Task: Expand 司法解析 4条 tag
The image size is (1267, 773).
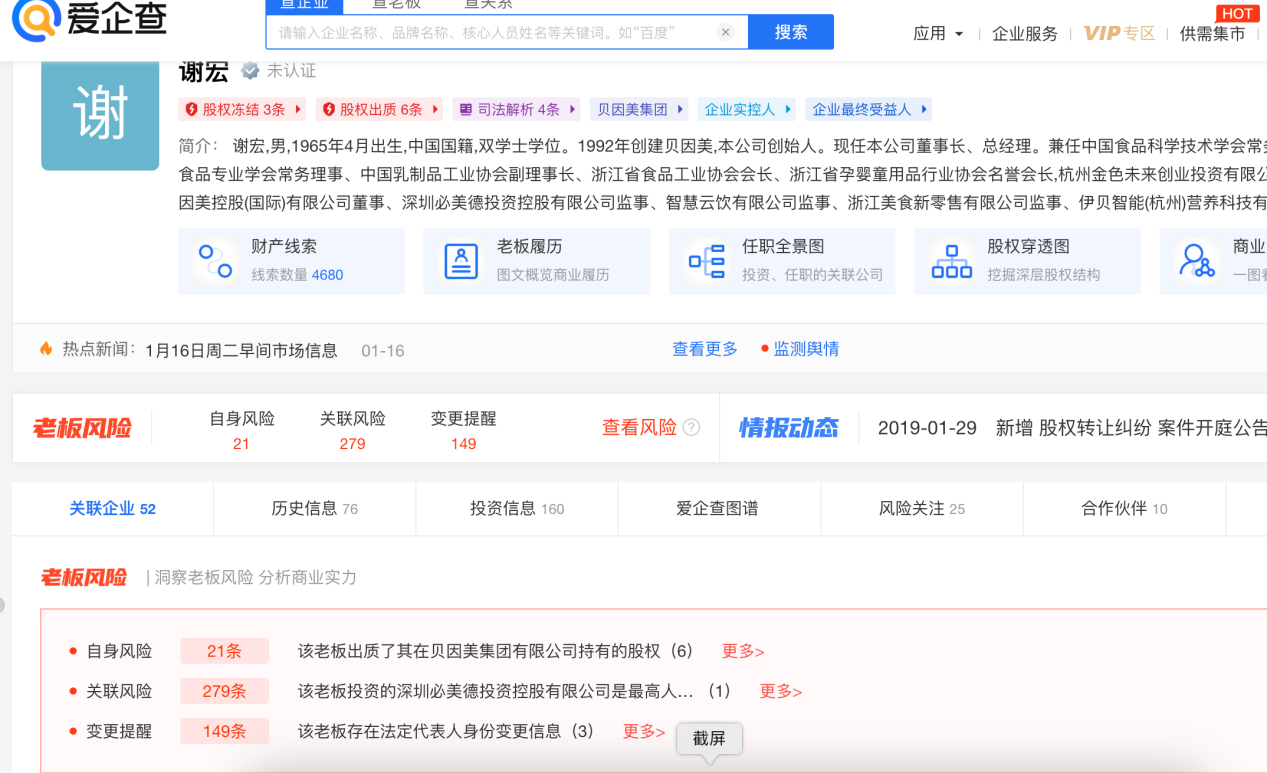Action: 515,109
